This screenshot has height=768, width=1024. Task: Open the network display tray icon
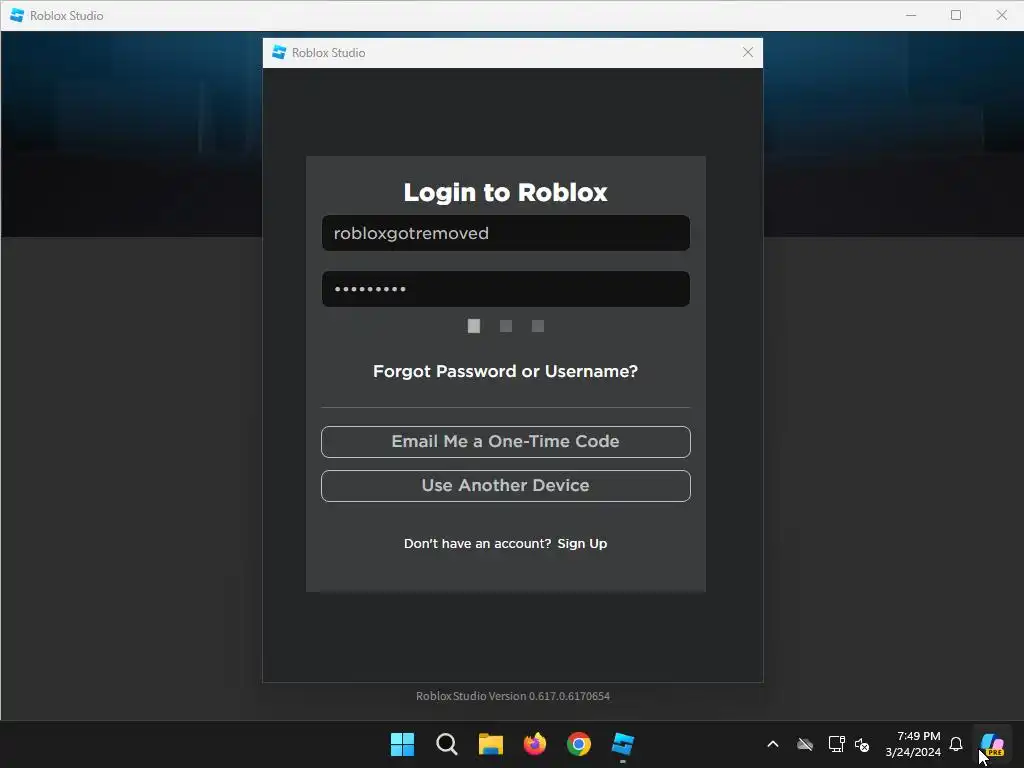[x=836, y=744]
